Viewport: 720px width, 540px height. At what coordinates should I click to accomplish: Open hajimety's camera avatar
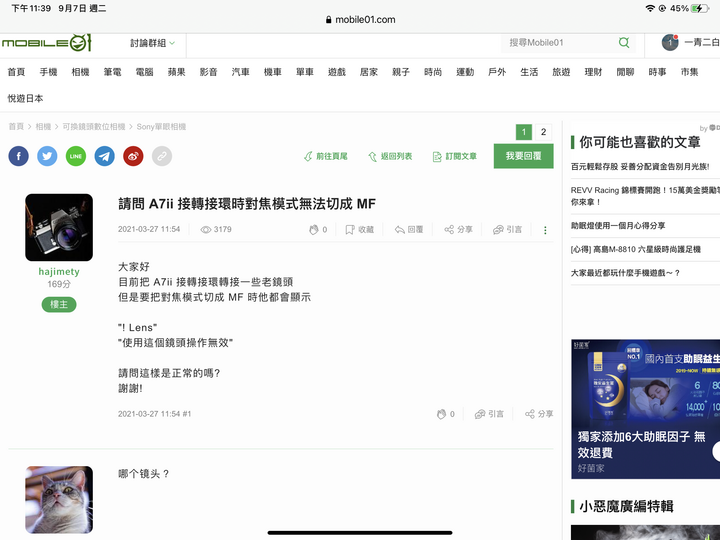pyautogui.click(x=59, y=227)
